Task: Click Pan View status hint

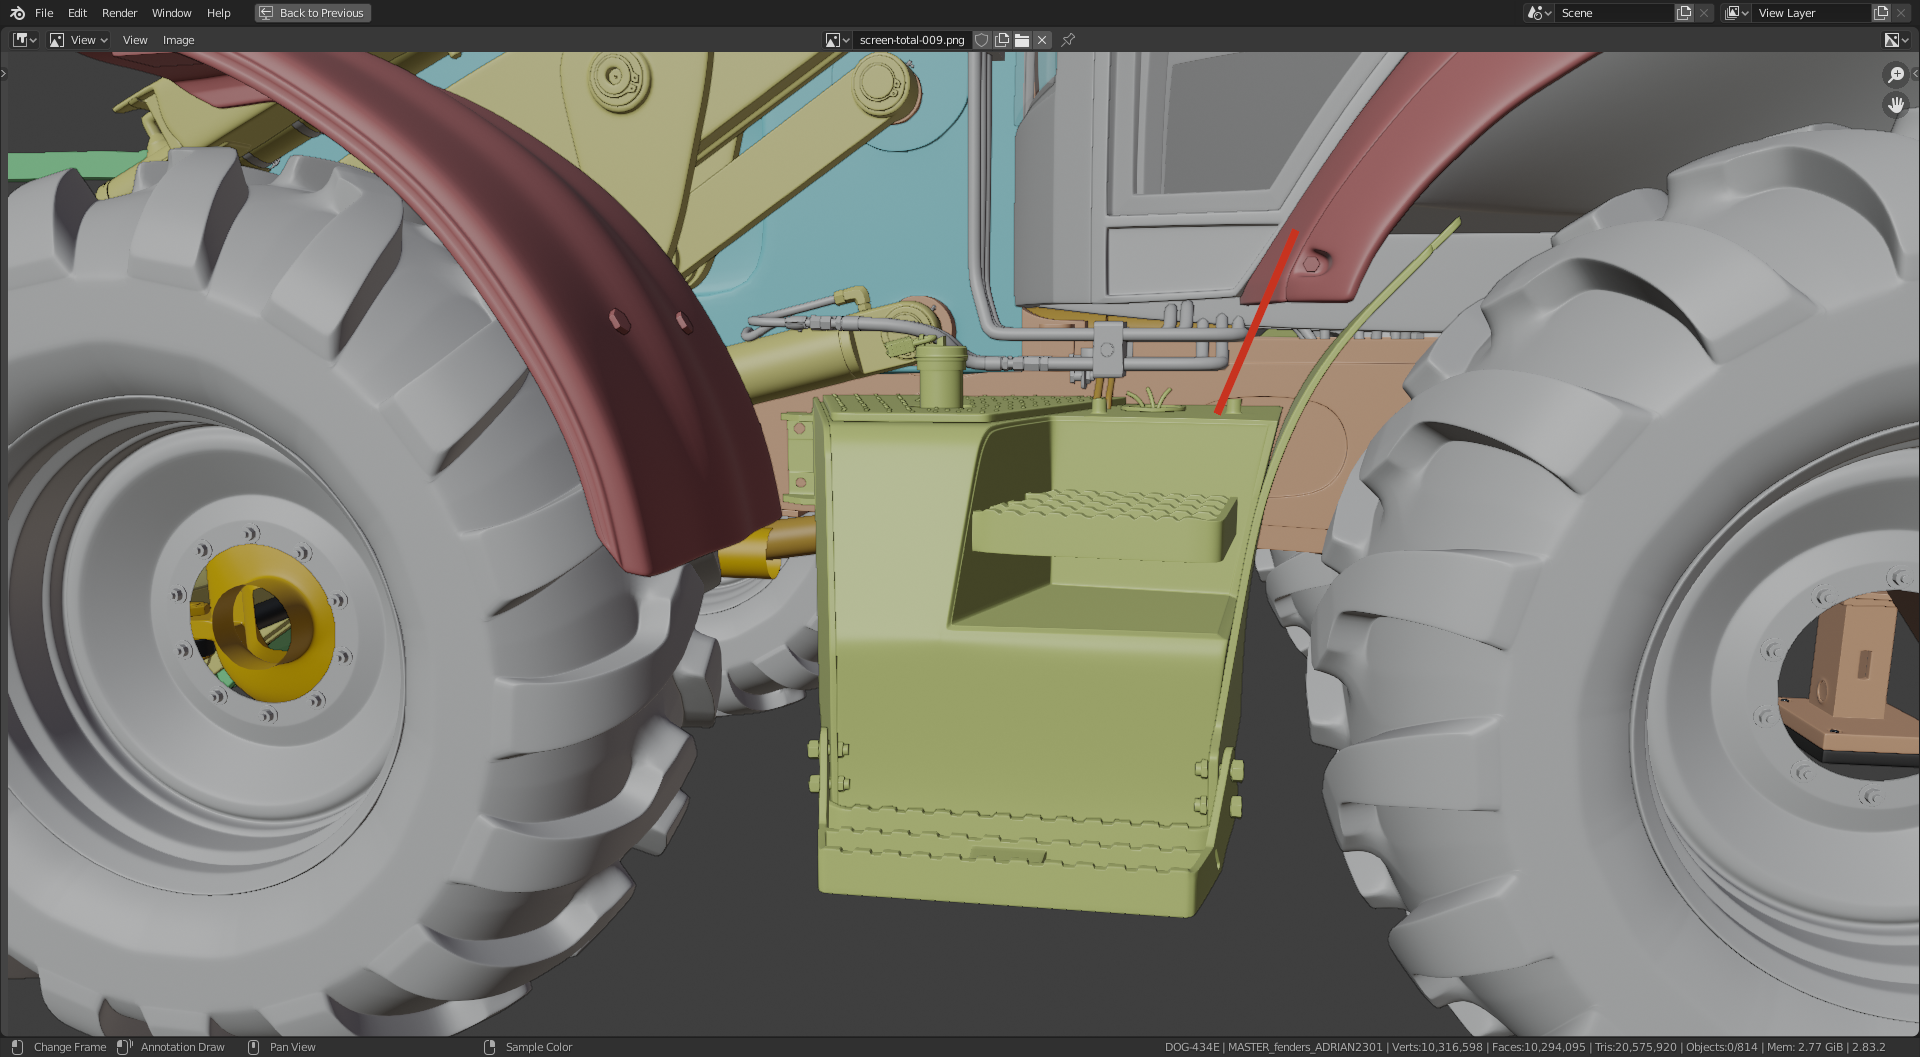Action: [x=292, y=1047]
